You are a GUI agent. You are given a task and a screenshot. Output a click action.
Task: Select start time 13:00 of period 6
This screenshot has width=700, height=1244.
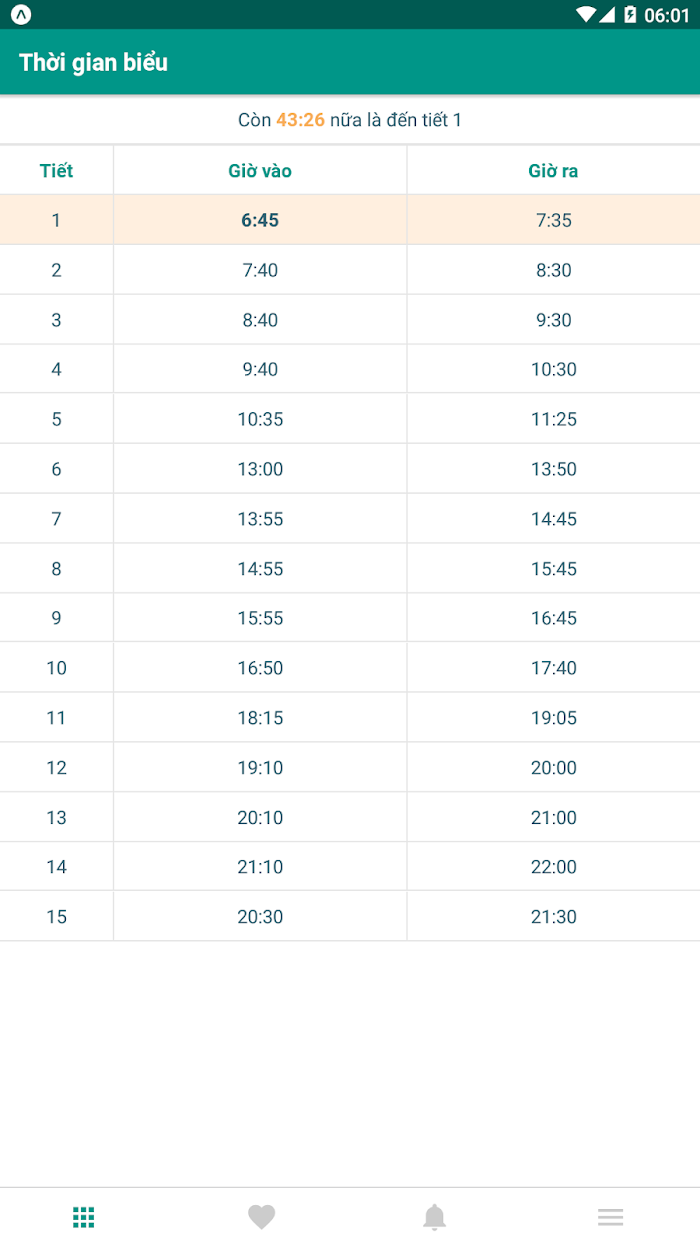pos(260,469)
